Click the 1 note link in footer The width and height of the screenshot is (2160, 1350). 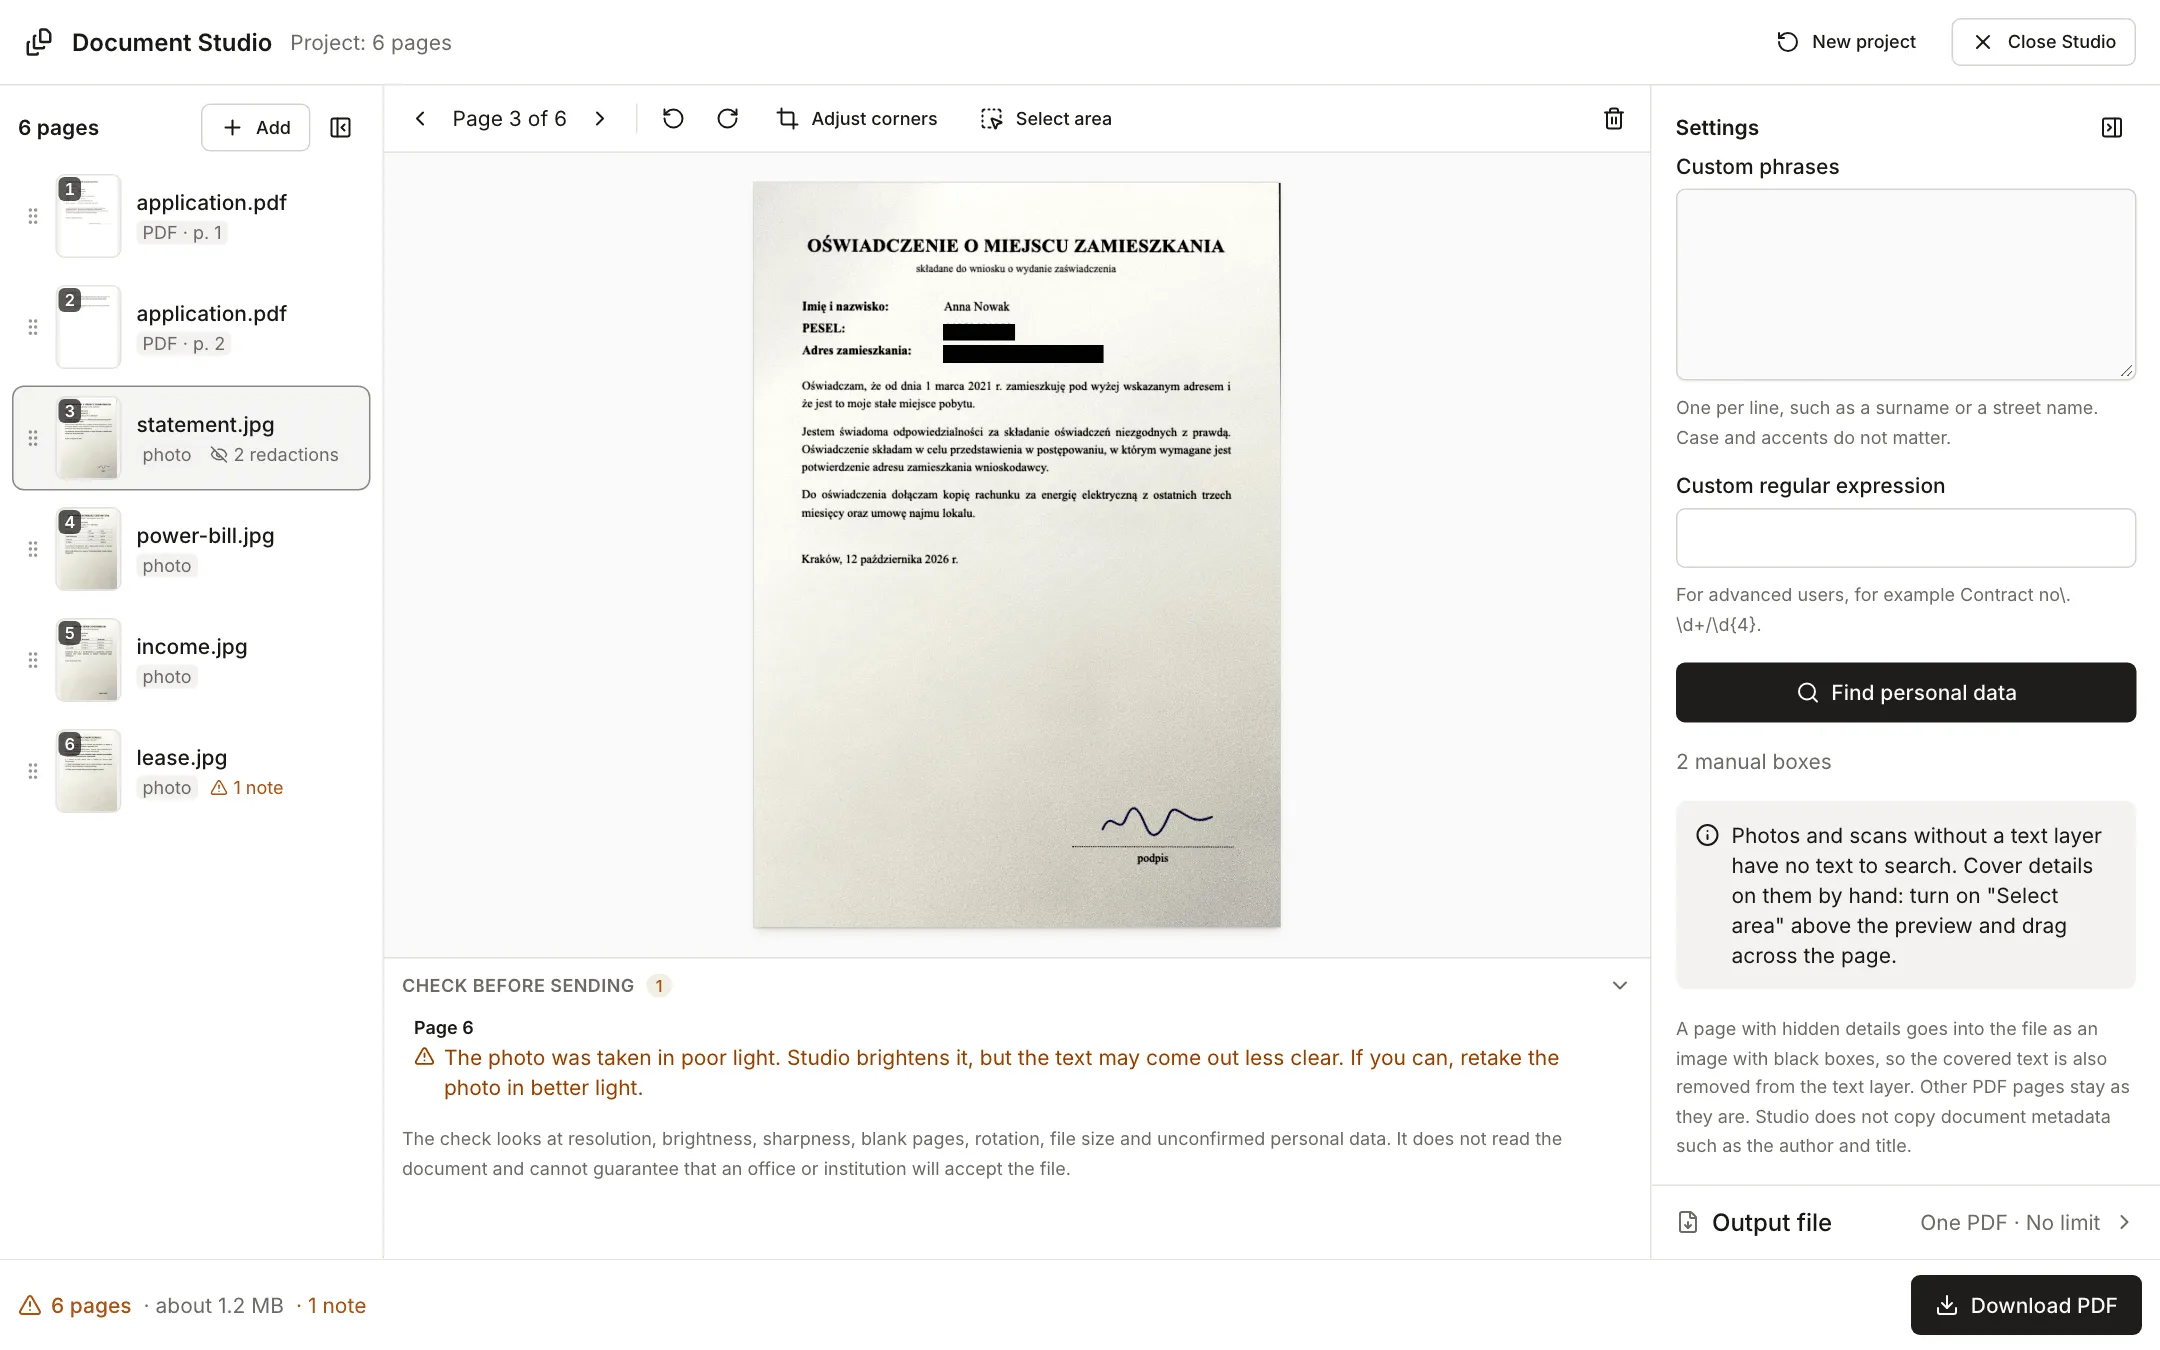337,1306
